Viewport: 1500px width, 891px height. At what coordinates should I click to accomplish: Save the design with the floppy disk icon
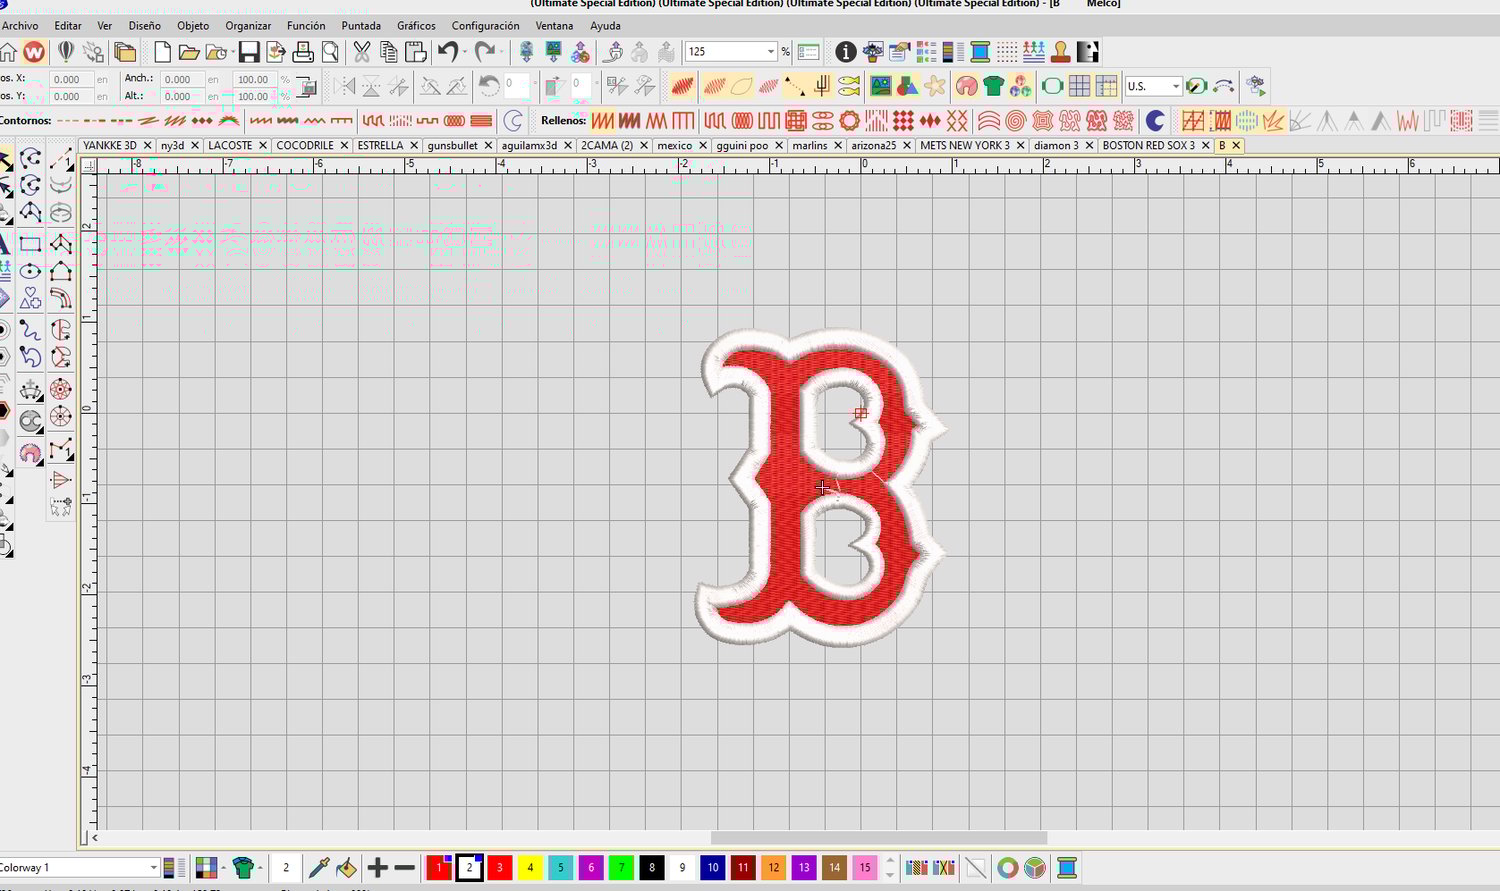[249, 52]
